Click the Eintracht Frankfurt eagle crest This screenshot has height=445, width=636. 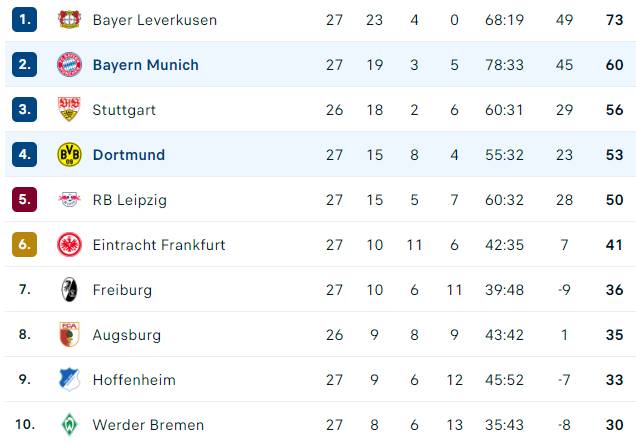(69, 245)
